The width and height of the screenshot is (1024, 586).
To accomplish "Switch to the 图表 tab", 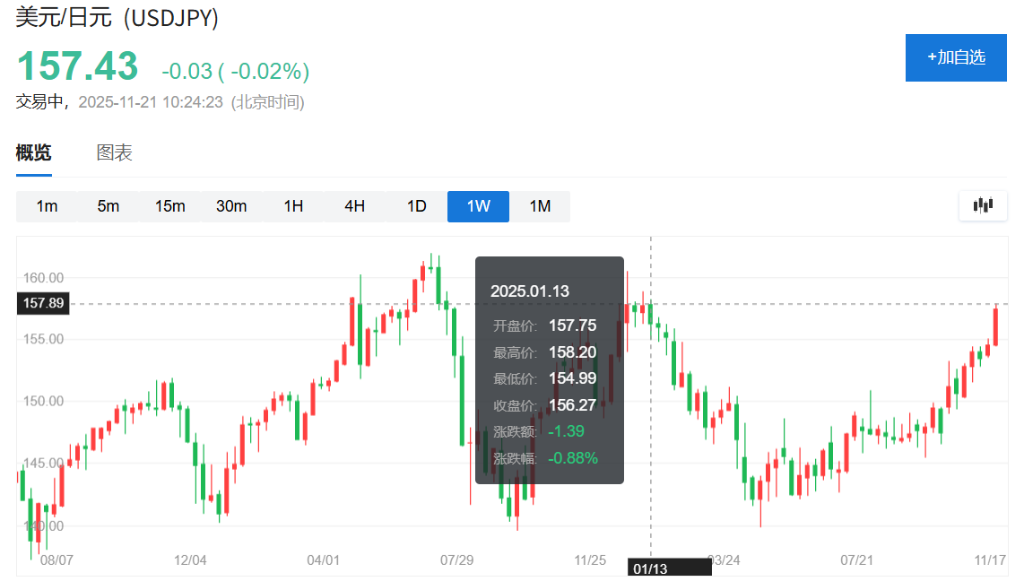I will click(x=114, y=153).
